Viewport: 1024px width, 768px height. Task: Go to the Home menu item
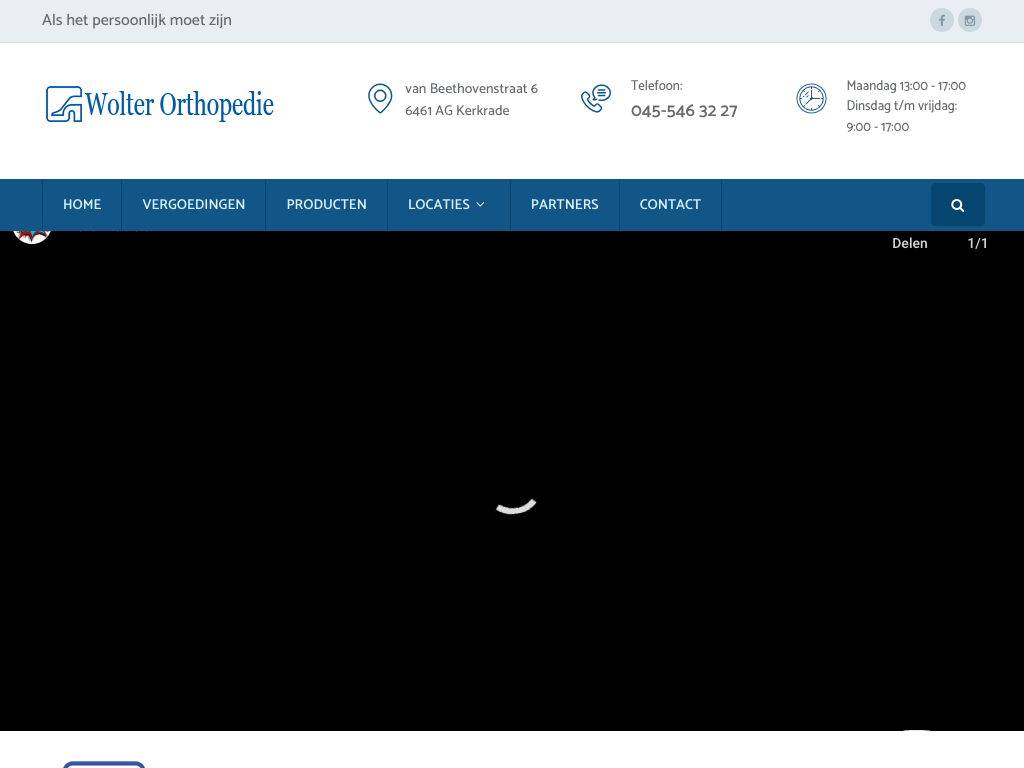[x=82, y=205]
